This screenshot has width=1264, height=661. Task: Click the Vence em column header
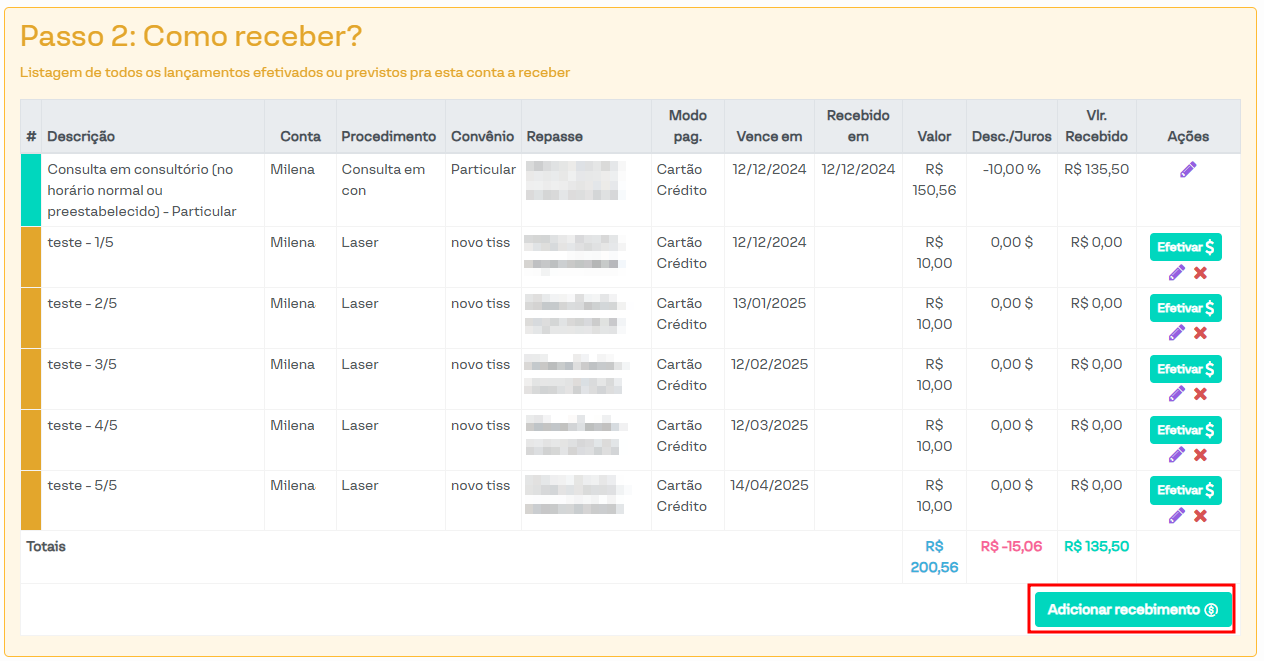point(769,136)
